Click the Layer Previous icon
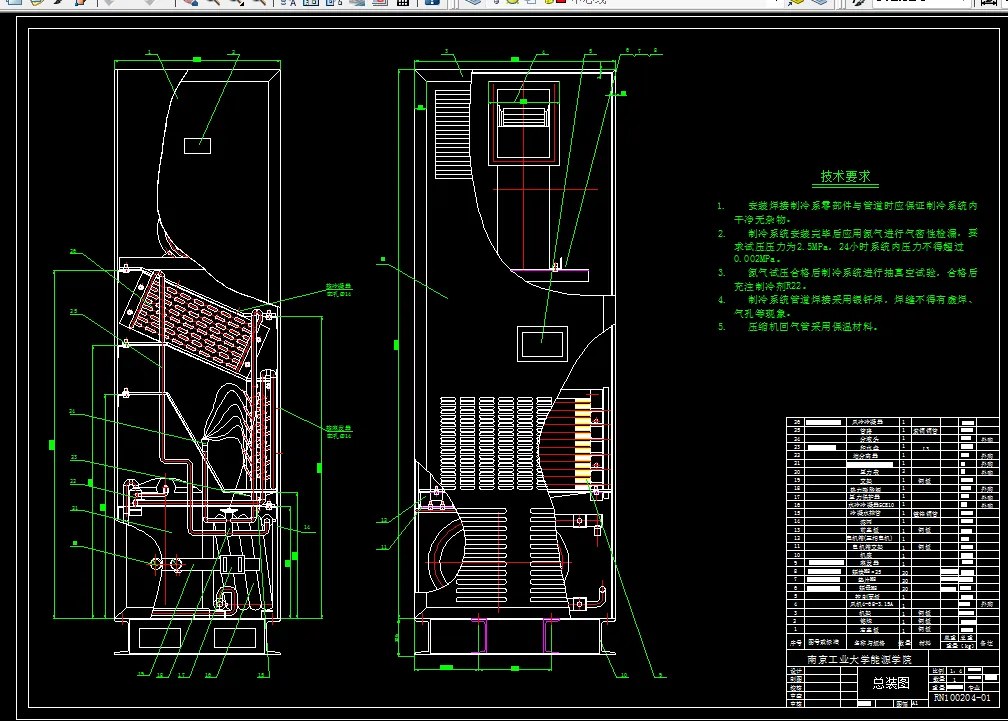The width and height of the screenshot is (1008, 721). point(818,3)
